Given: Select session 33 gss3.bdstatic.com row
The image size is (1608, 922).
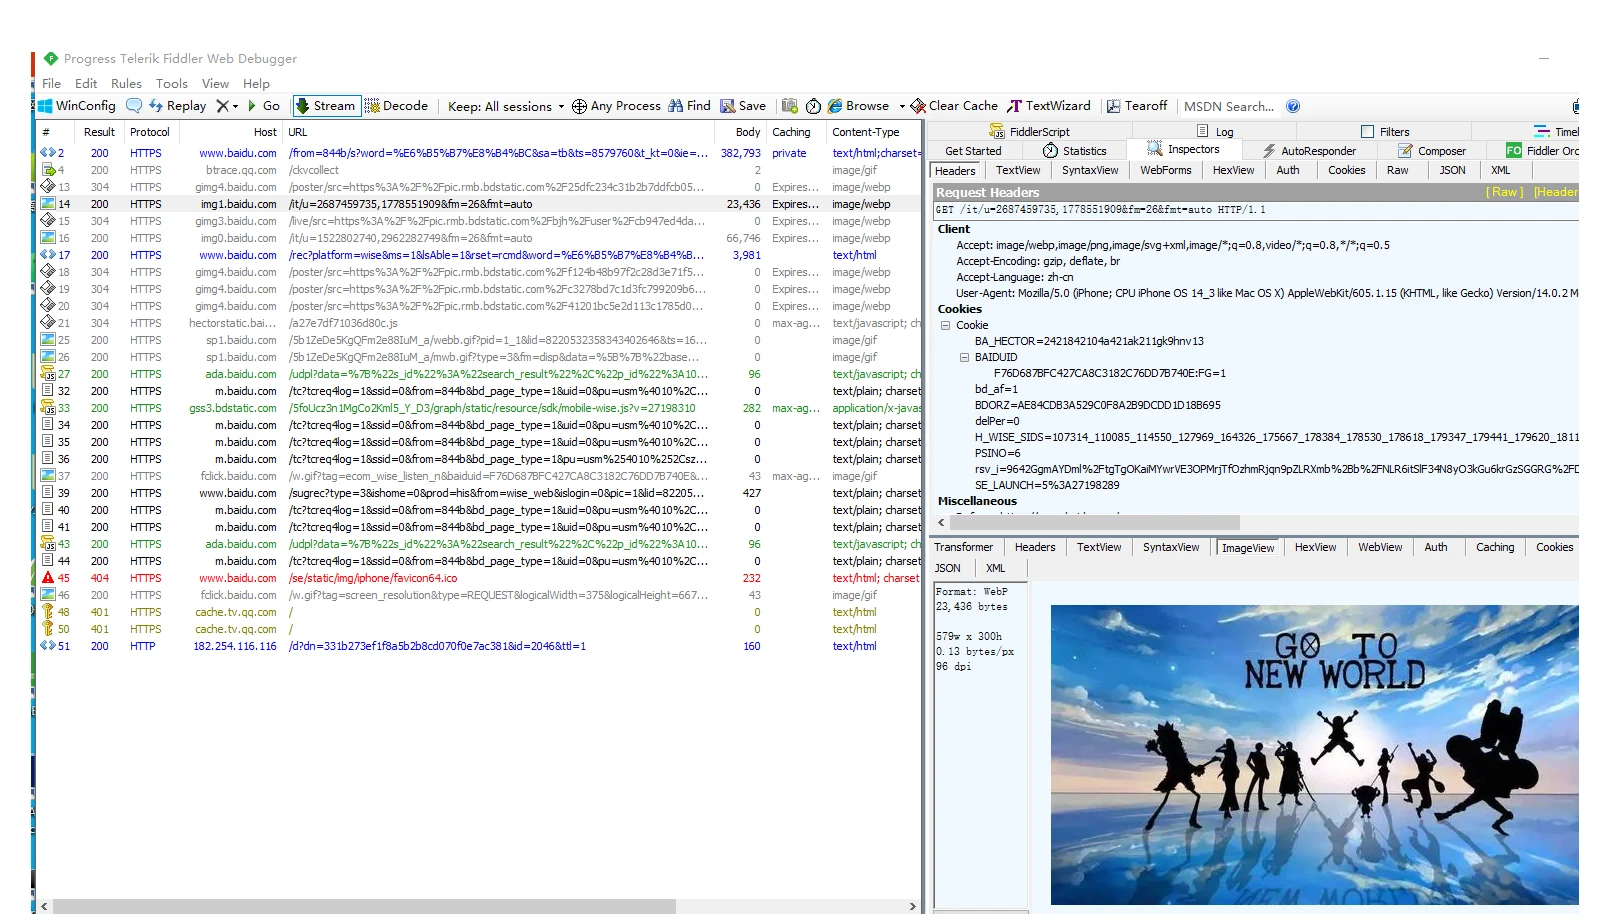Looking at the screenshot, I should click(x=479, y=408).
